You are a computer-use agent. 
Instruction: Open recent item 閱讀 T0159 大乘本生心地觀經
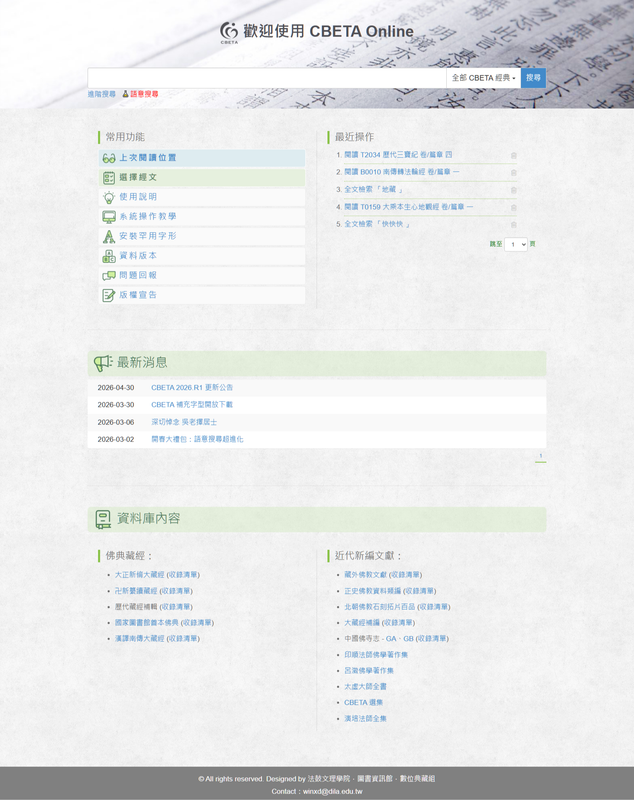[x=409, y=207]
